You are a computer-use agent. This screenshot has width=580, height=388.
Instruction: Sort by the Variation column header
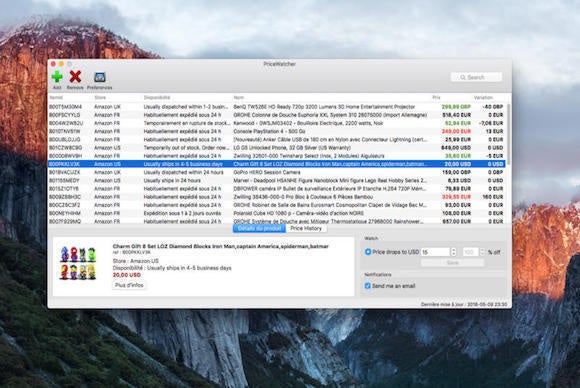click(483, 97)
